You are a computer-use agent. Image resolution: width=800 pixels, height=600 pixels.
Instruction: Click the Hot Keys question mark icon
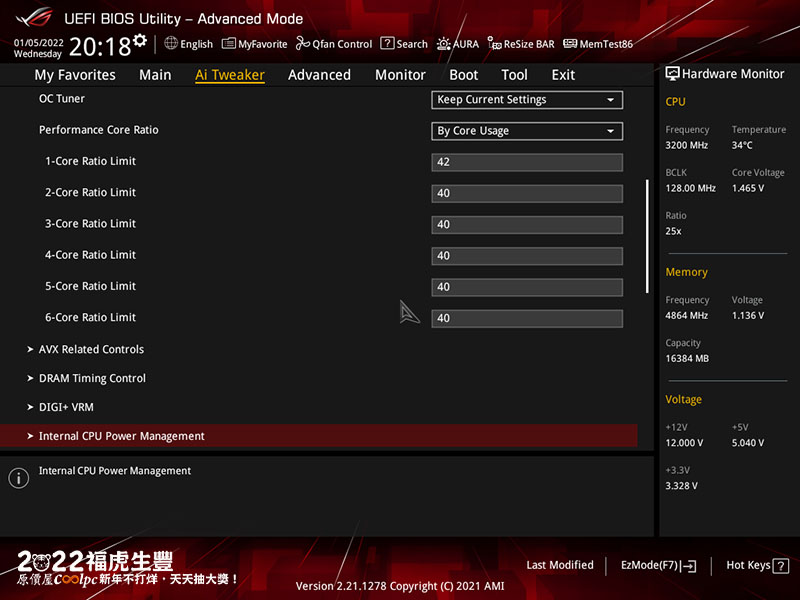tap(781, 566)
